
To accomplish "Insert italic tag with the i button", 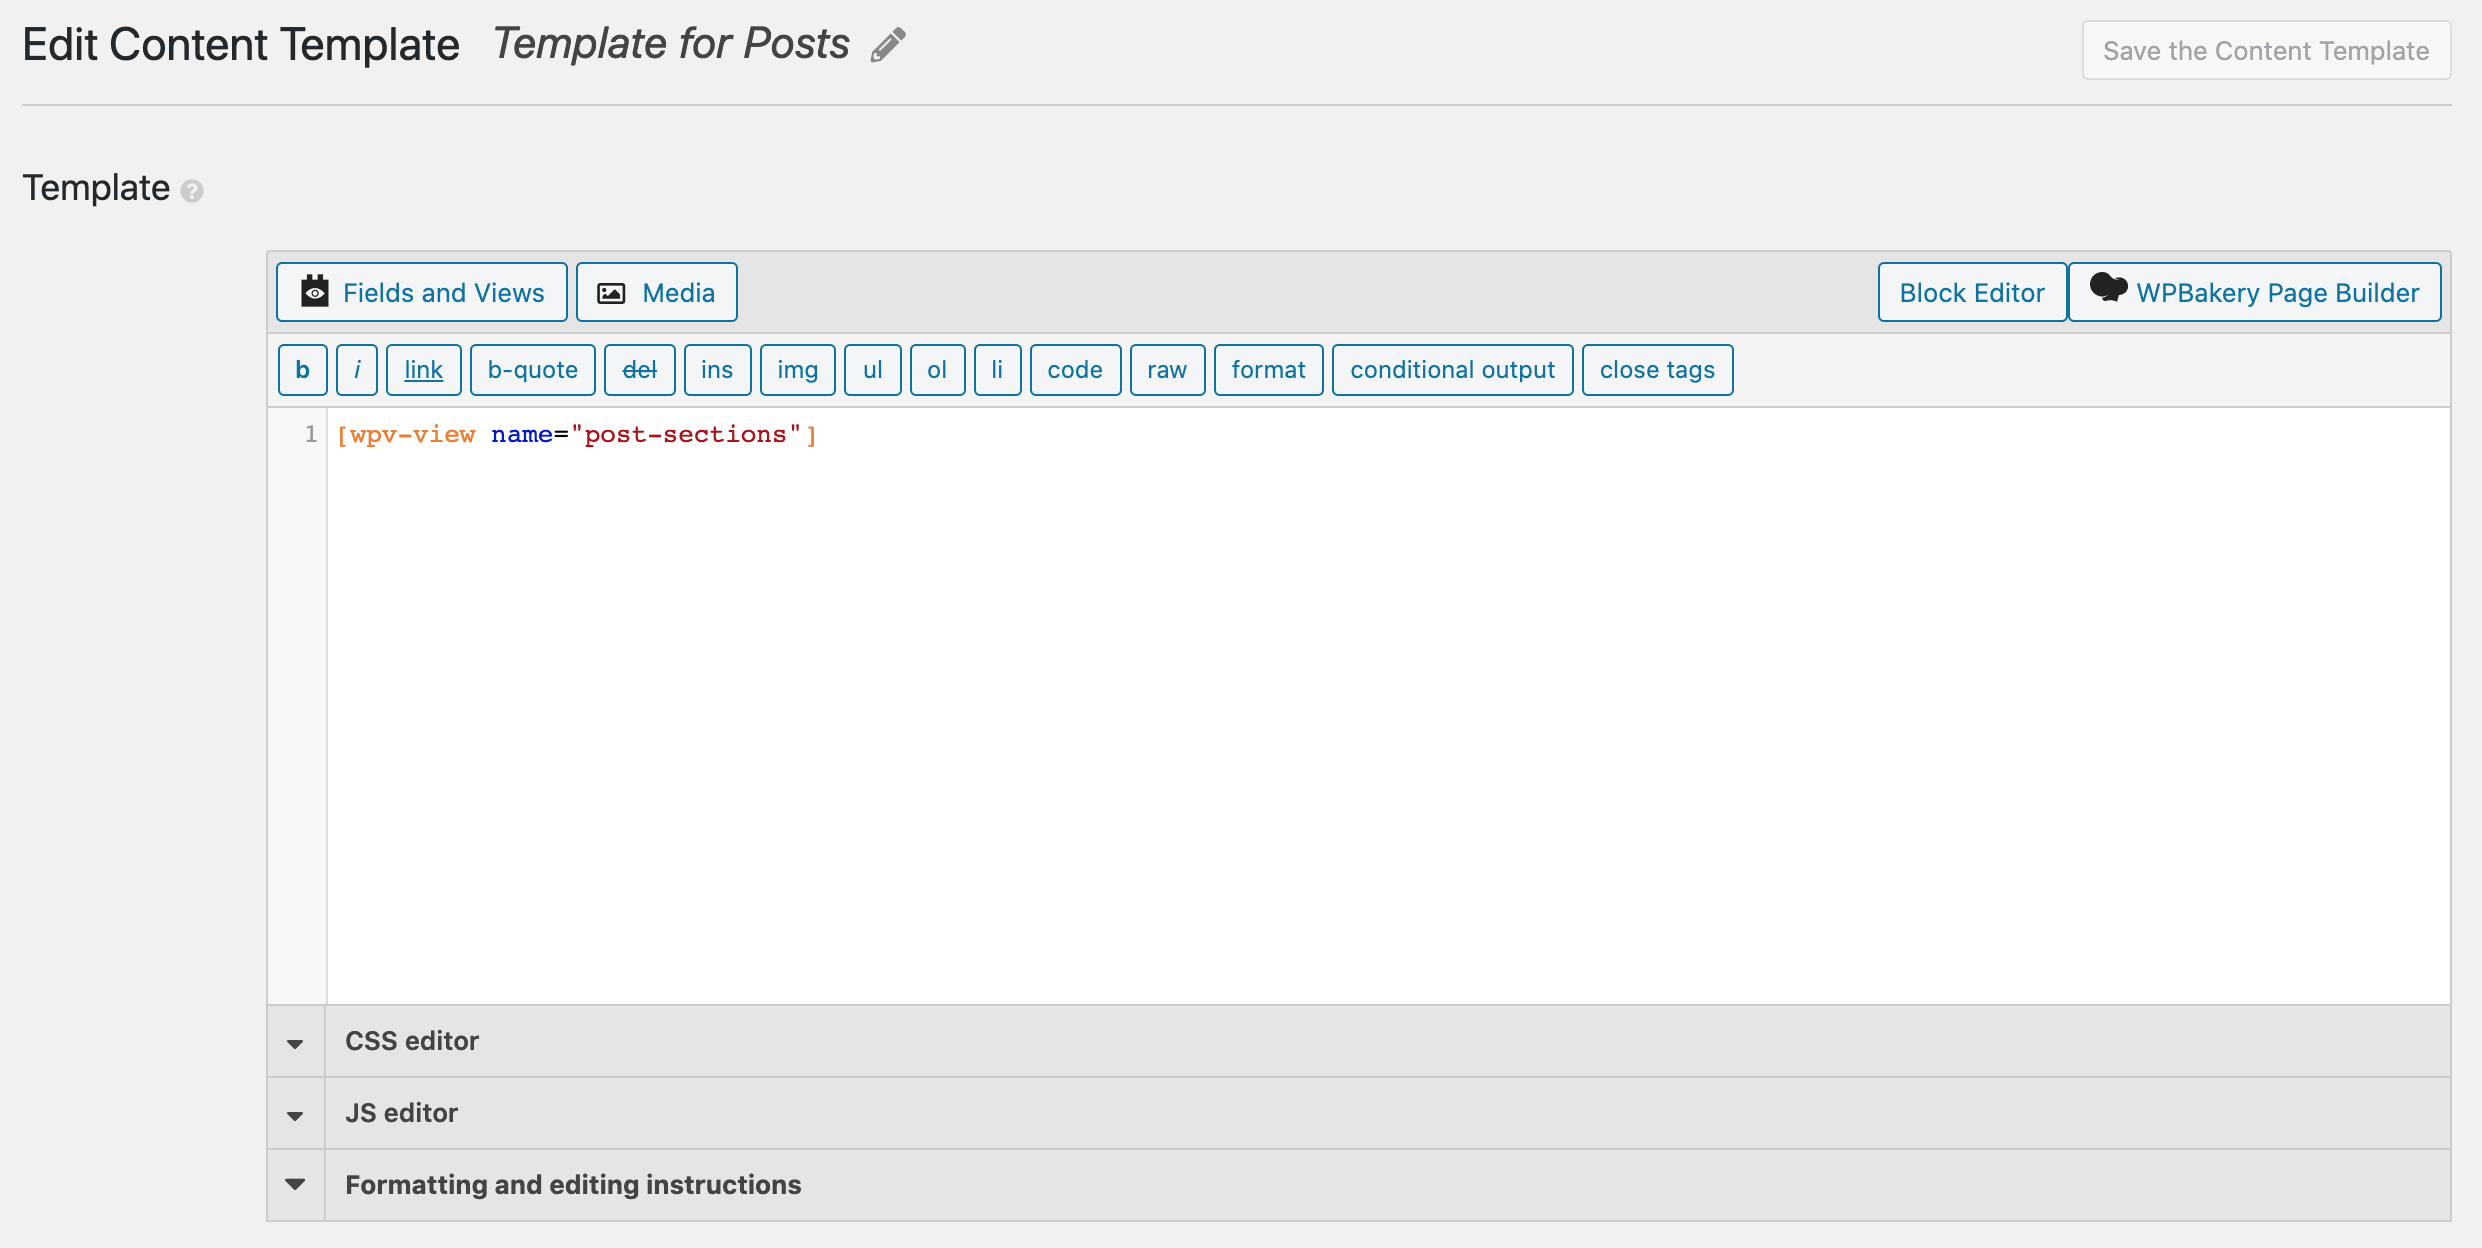I will pos(357,370).
